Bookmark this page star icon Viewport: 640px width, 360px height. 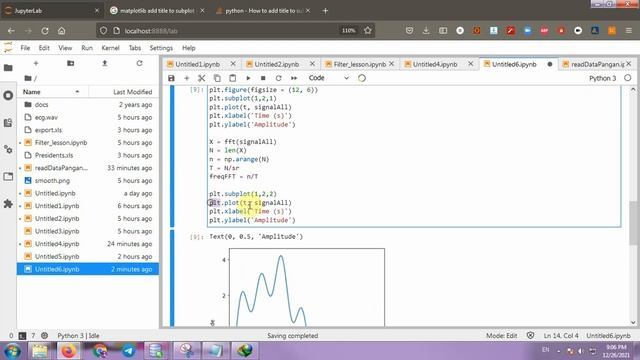point(368,31)
